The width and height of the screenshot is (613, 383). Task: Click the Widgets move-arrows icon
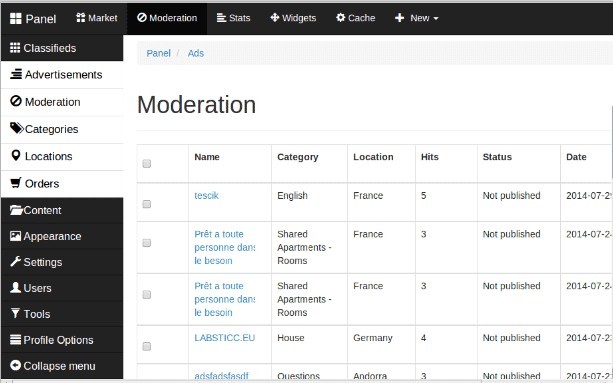click(275, 18)
